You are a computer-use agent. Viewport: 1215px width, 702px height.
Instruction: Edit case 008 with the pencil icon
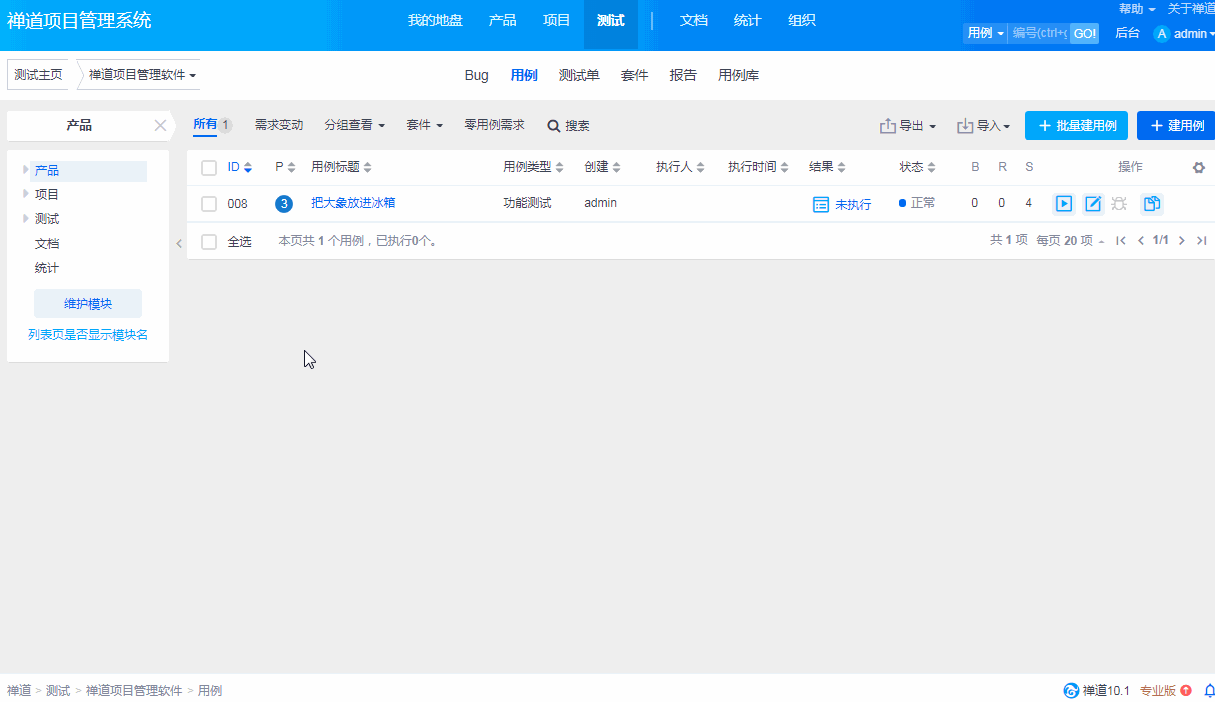1093,204
